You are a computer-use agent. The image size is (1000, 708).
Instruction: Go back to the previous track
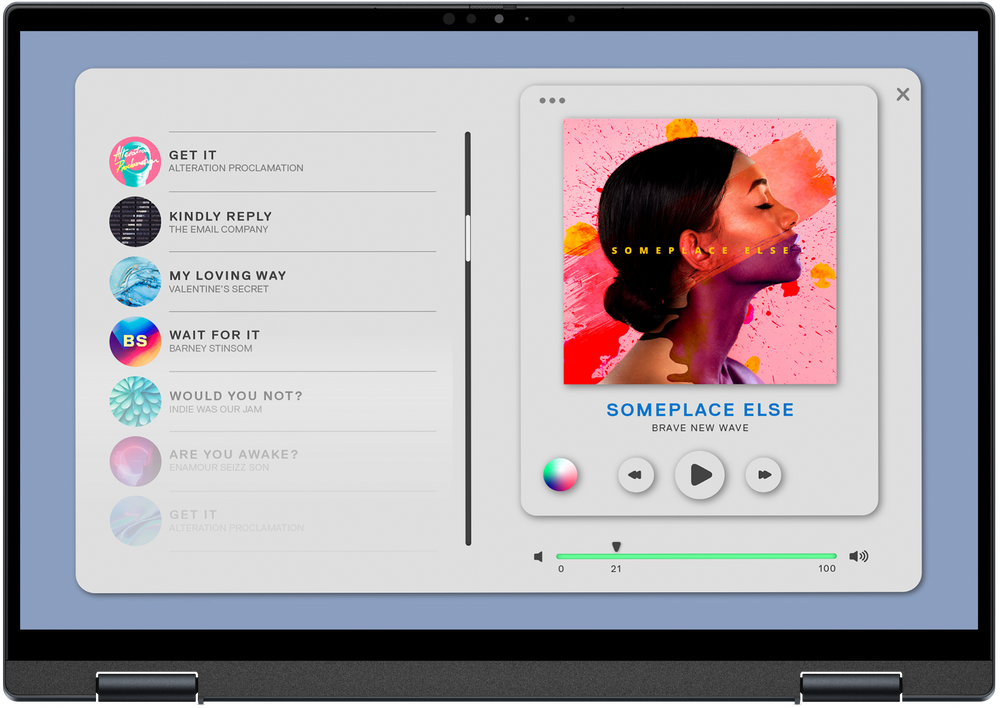[635, 475]
